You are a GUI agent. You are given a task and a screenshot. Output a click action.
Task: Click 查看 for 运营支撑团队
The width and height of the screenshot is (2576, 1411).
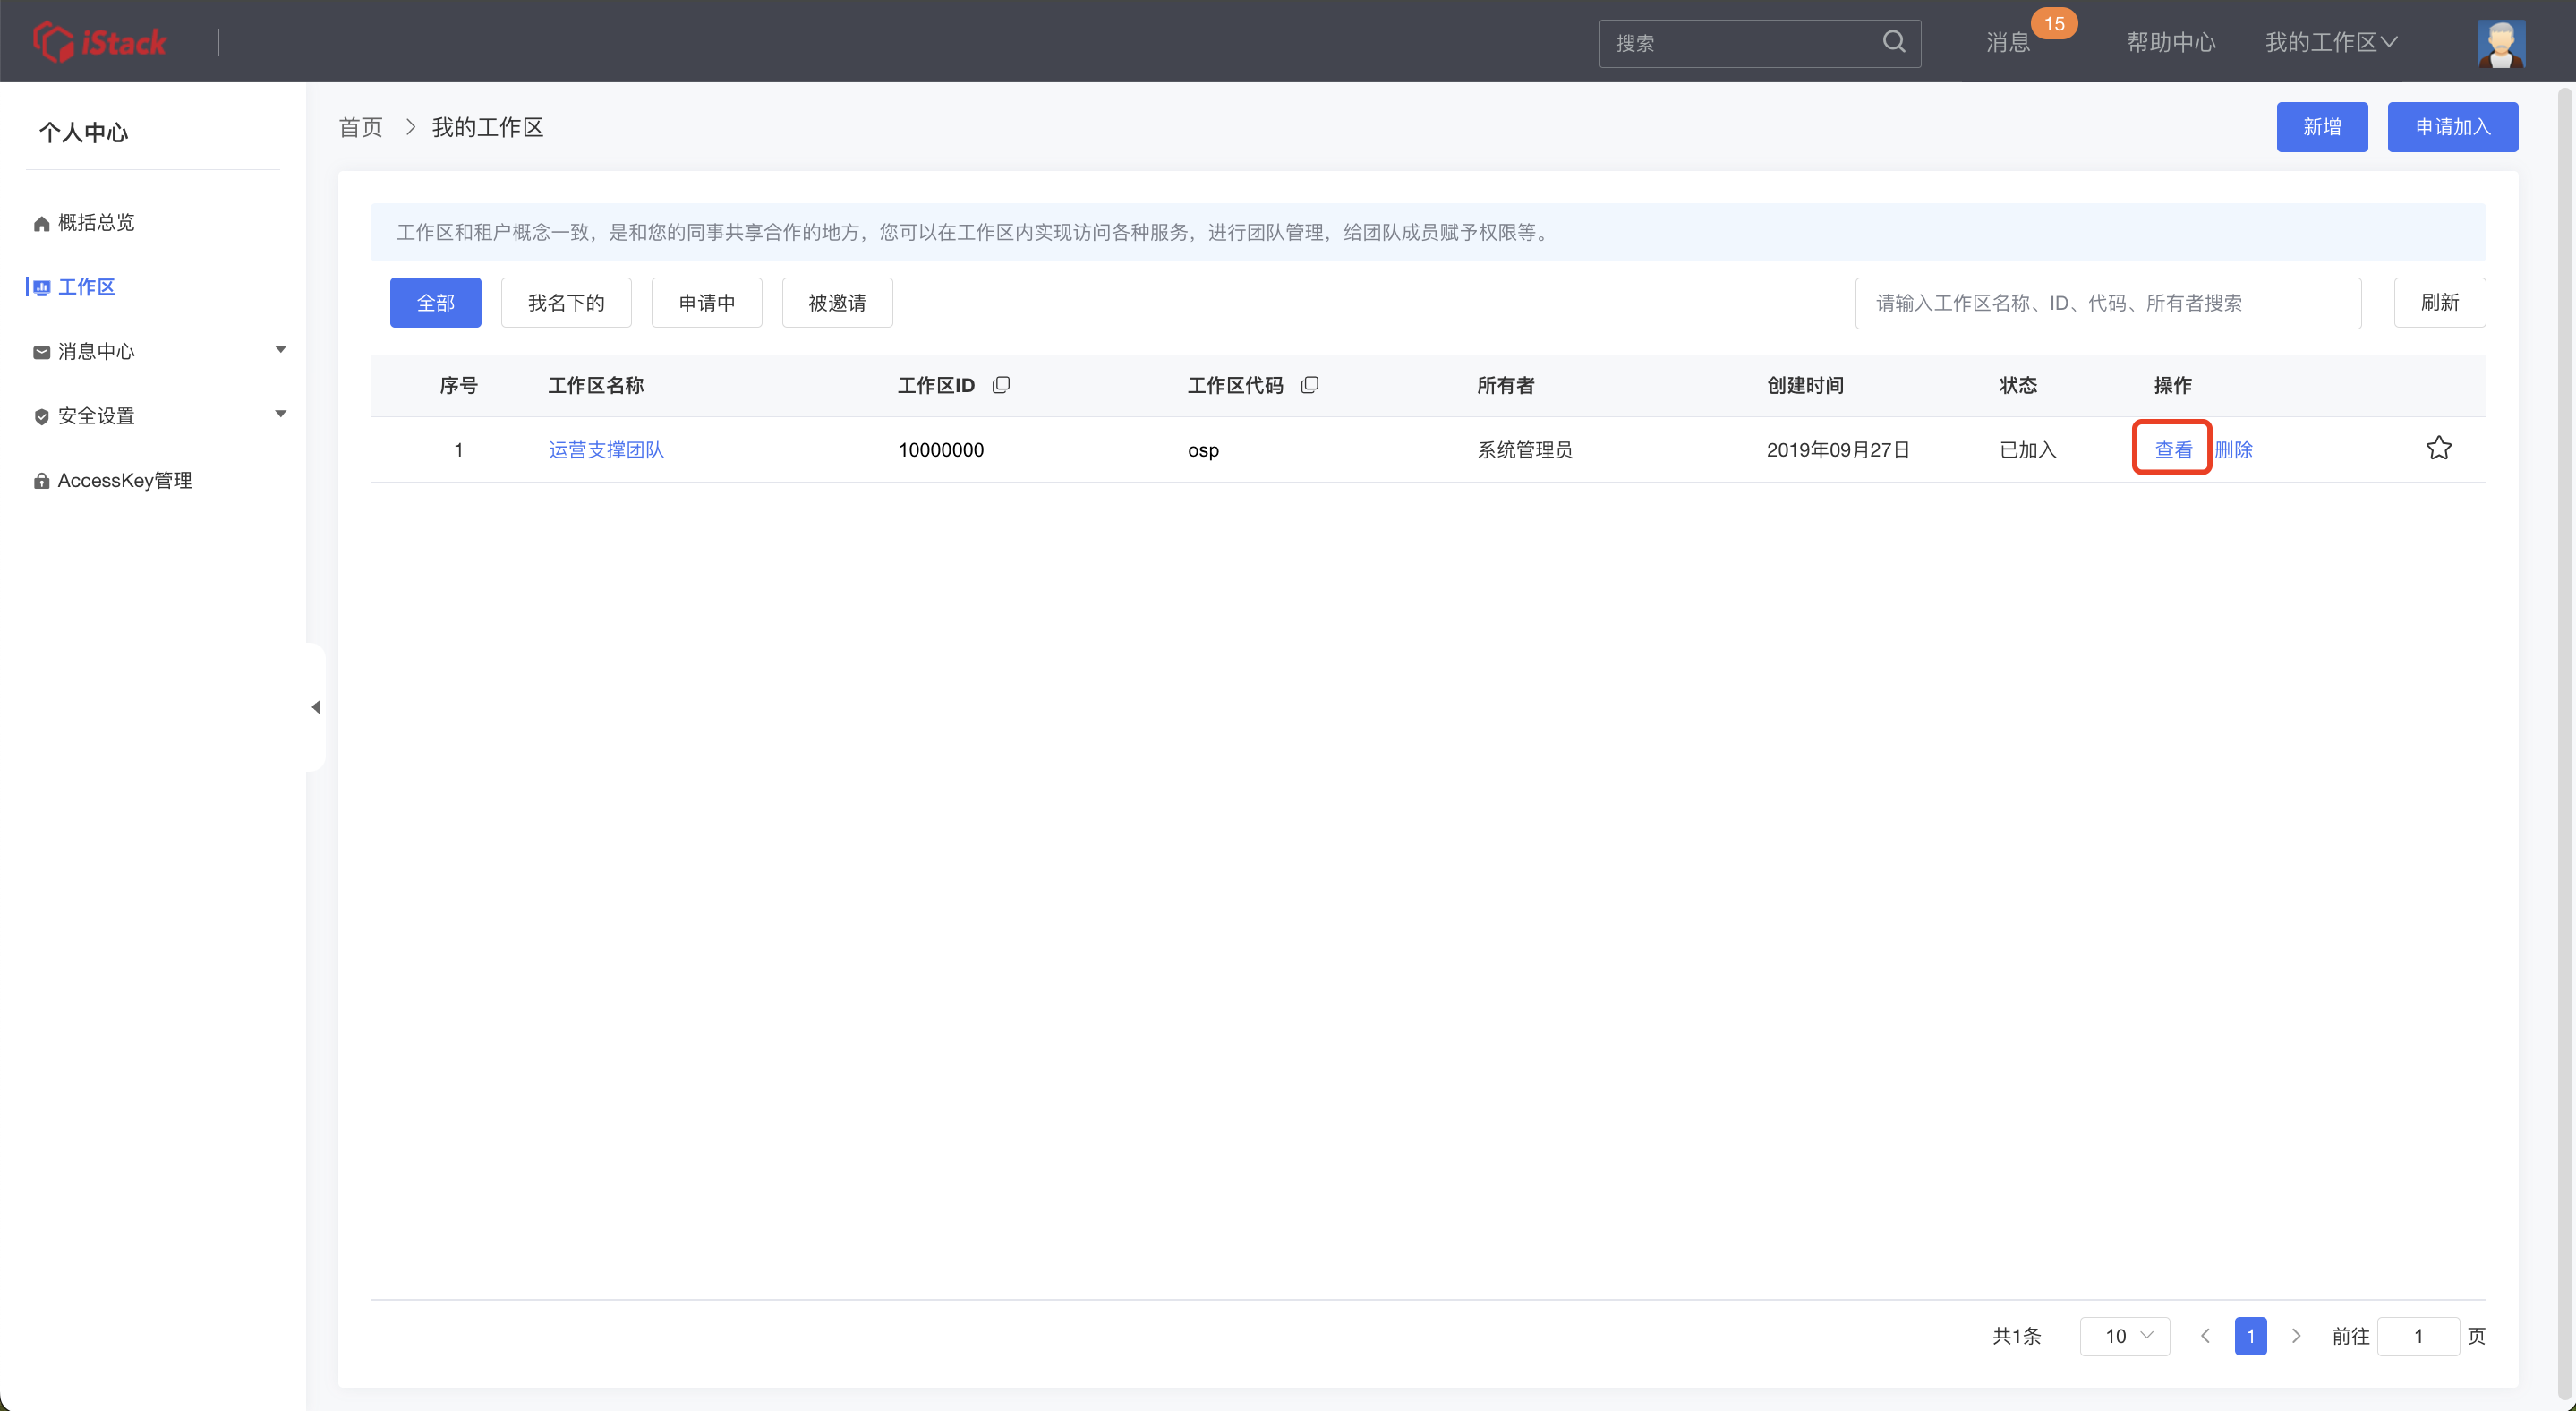2172,450
